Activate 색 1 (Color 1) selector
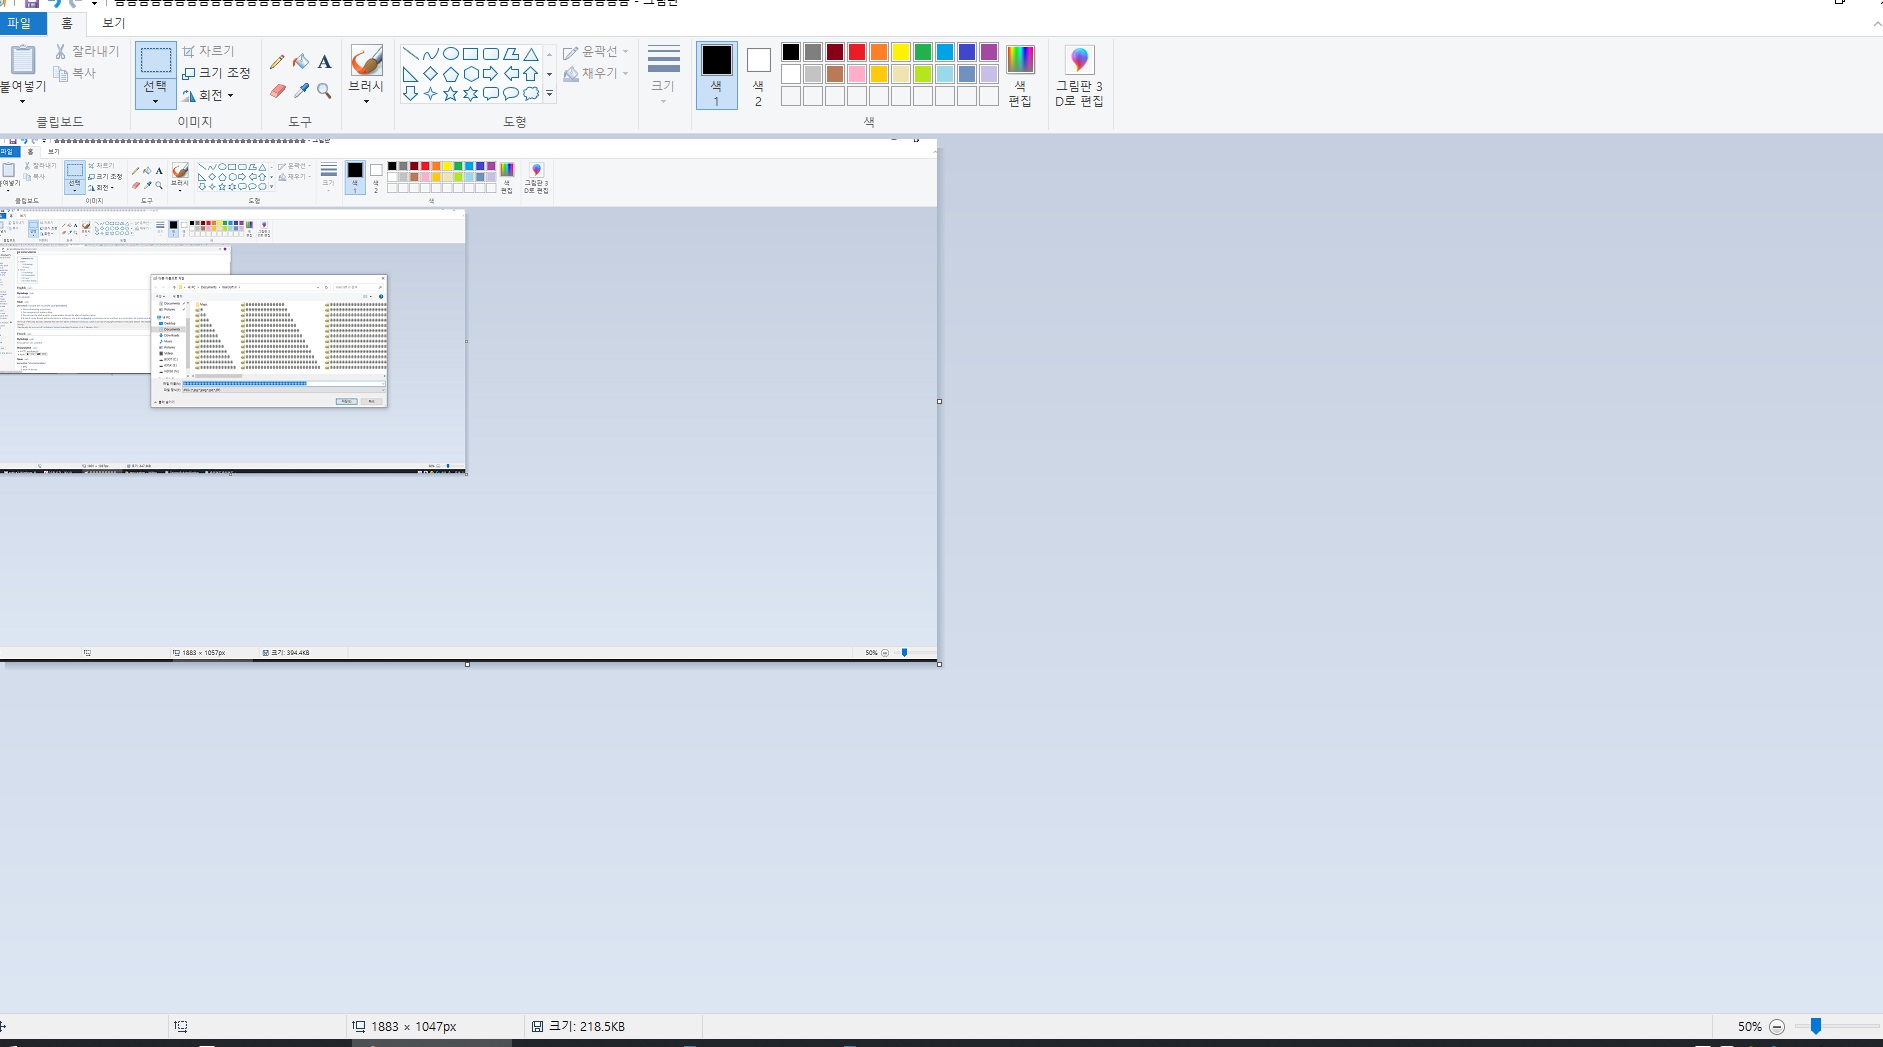The image size is (1883, 1047). (x=716, y=75)
